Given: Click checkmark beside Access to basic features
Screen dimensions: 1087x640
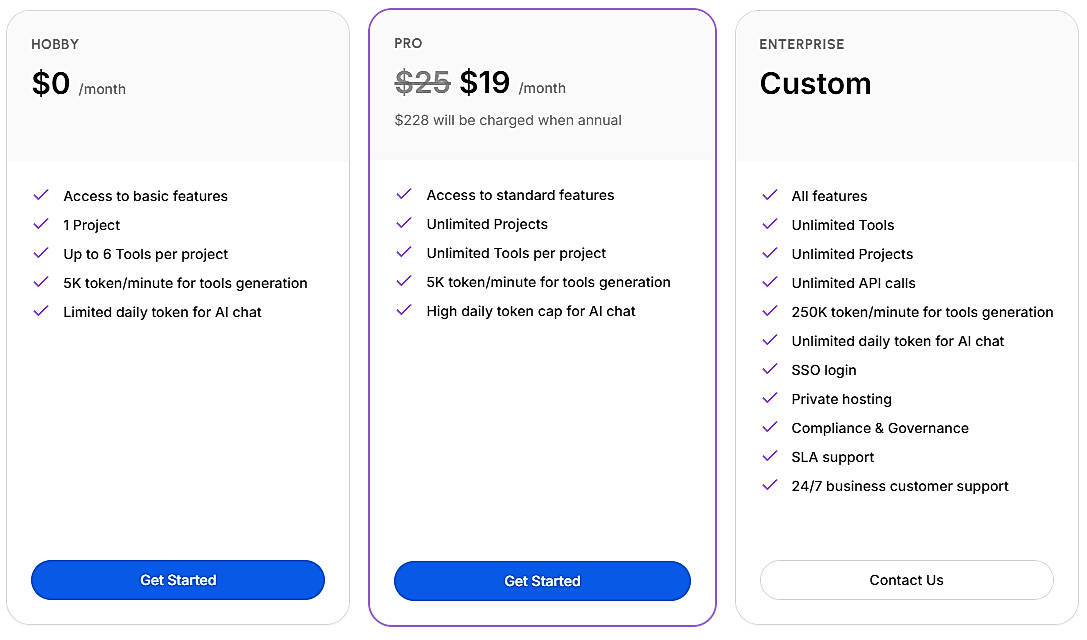Looking at the screenshot, I should coord(41,195).
